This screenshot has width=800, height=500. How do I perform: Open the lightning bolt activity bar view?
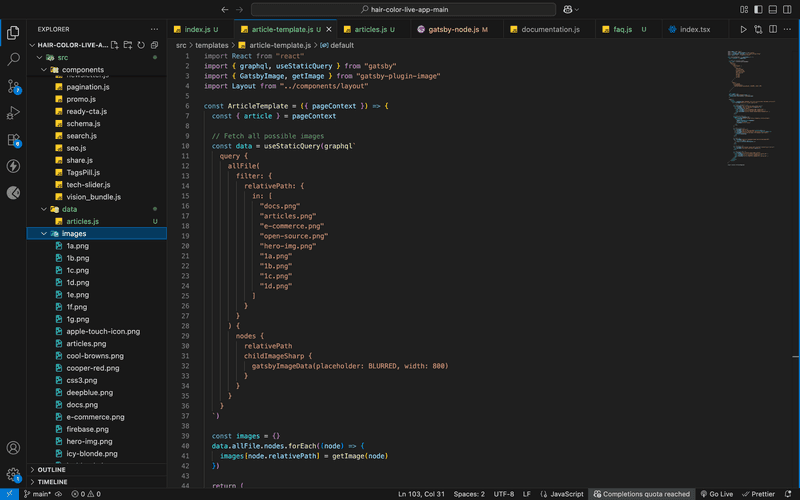click(13, 166)
